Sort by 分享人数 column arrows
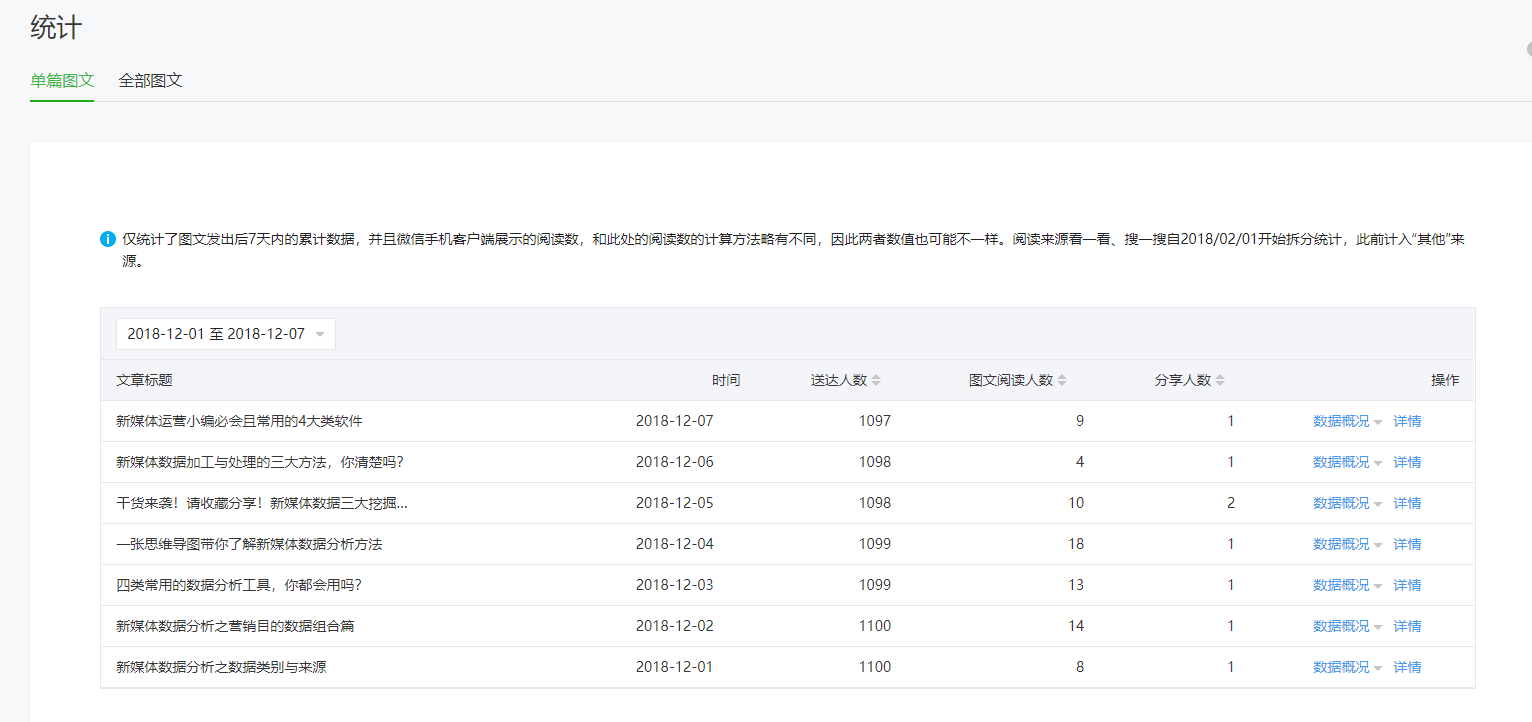Image resolution: width=1532 pixels, height=722 pixels. click(1220, 381)
